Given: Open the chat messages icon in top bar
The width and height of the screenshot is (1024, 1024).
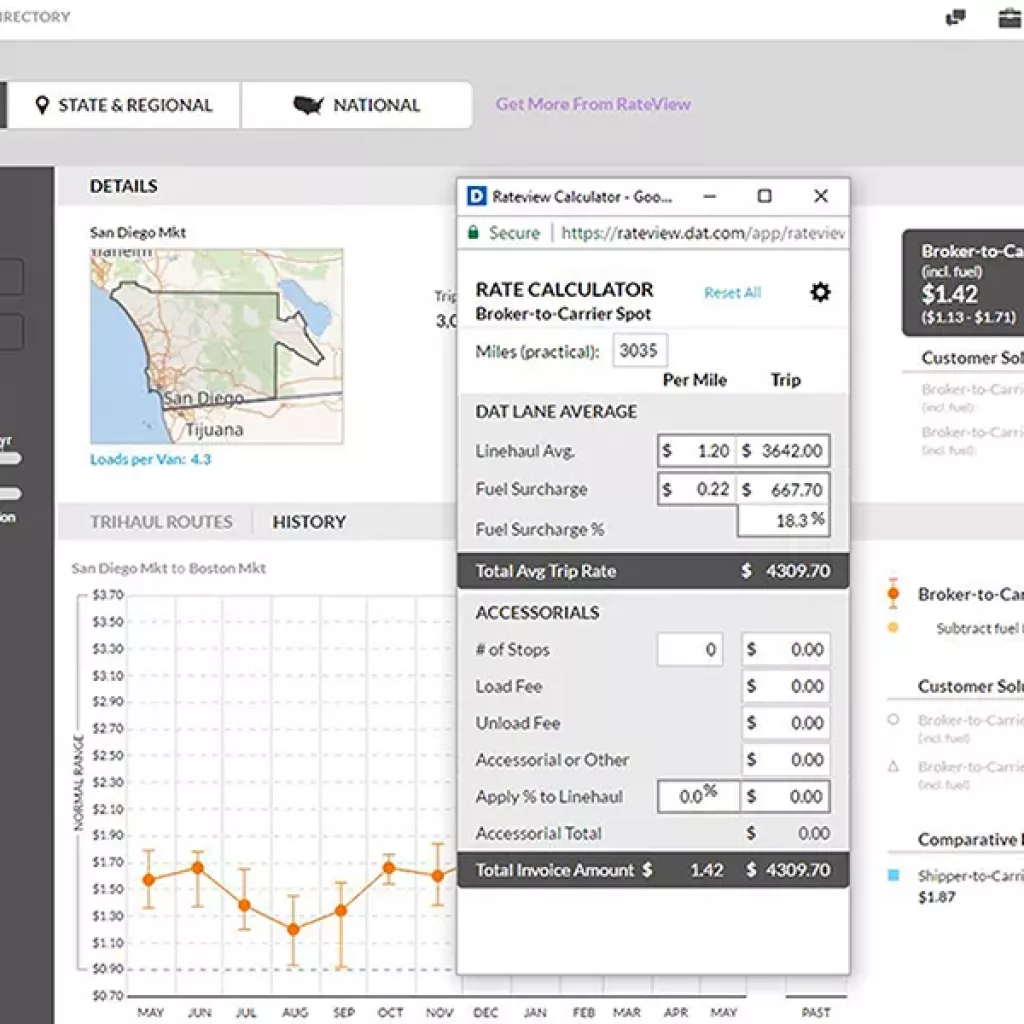Looking at the screenshot, I should pos(955,18).
